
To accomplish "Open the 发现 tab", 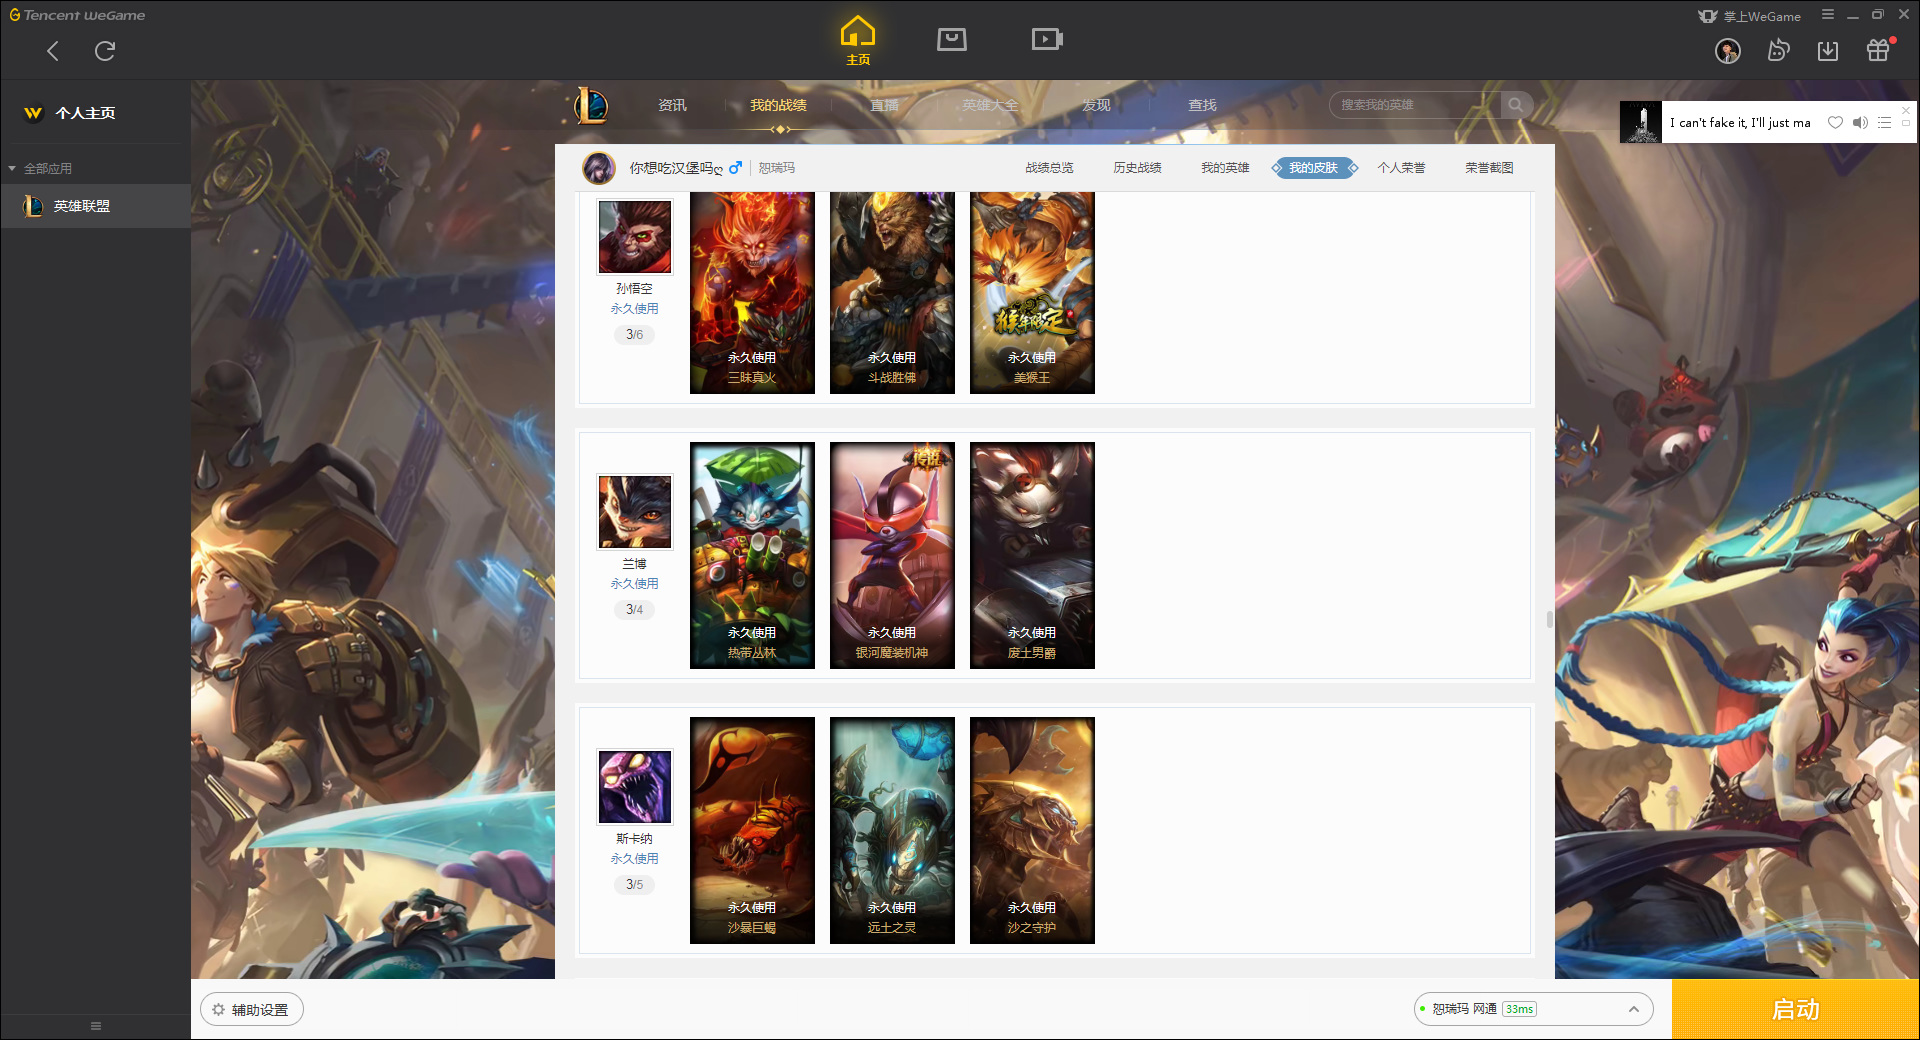I will pos(1096,105).
